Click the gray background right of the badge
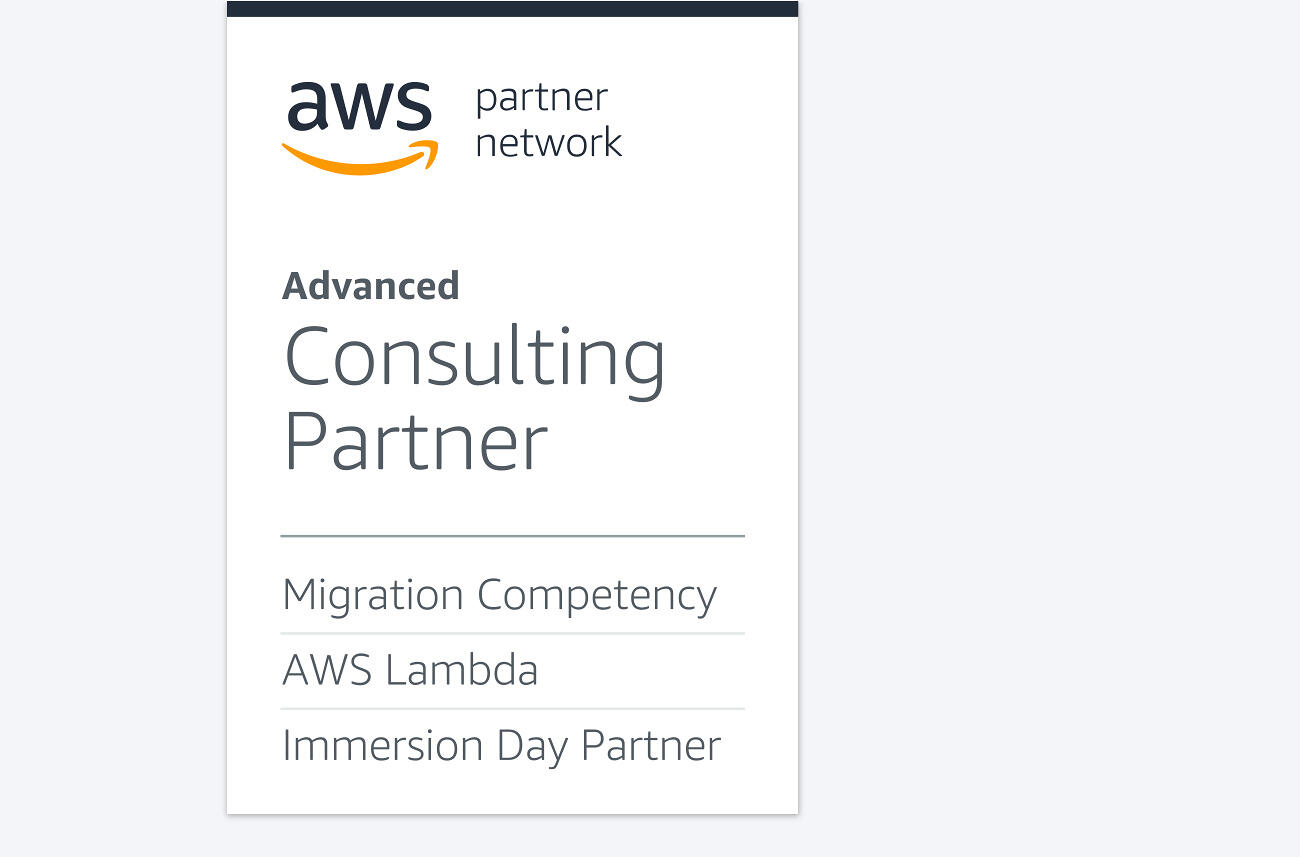Viewport: 1300px width, 857px height. coord(1048,428)
